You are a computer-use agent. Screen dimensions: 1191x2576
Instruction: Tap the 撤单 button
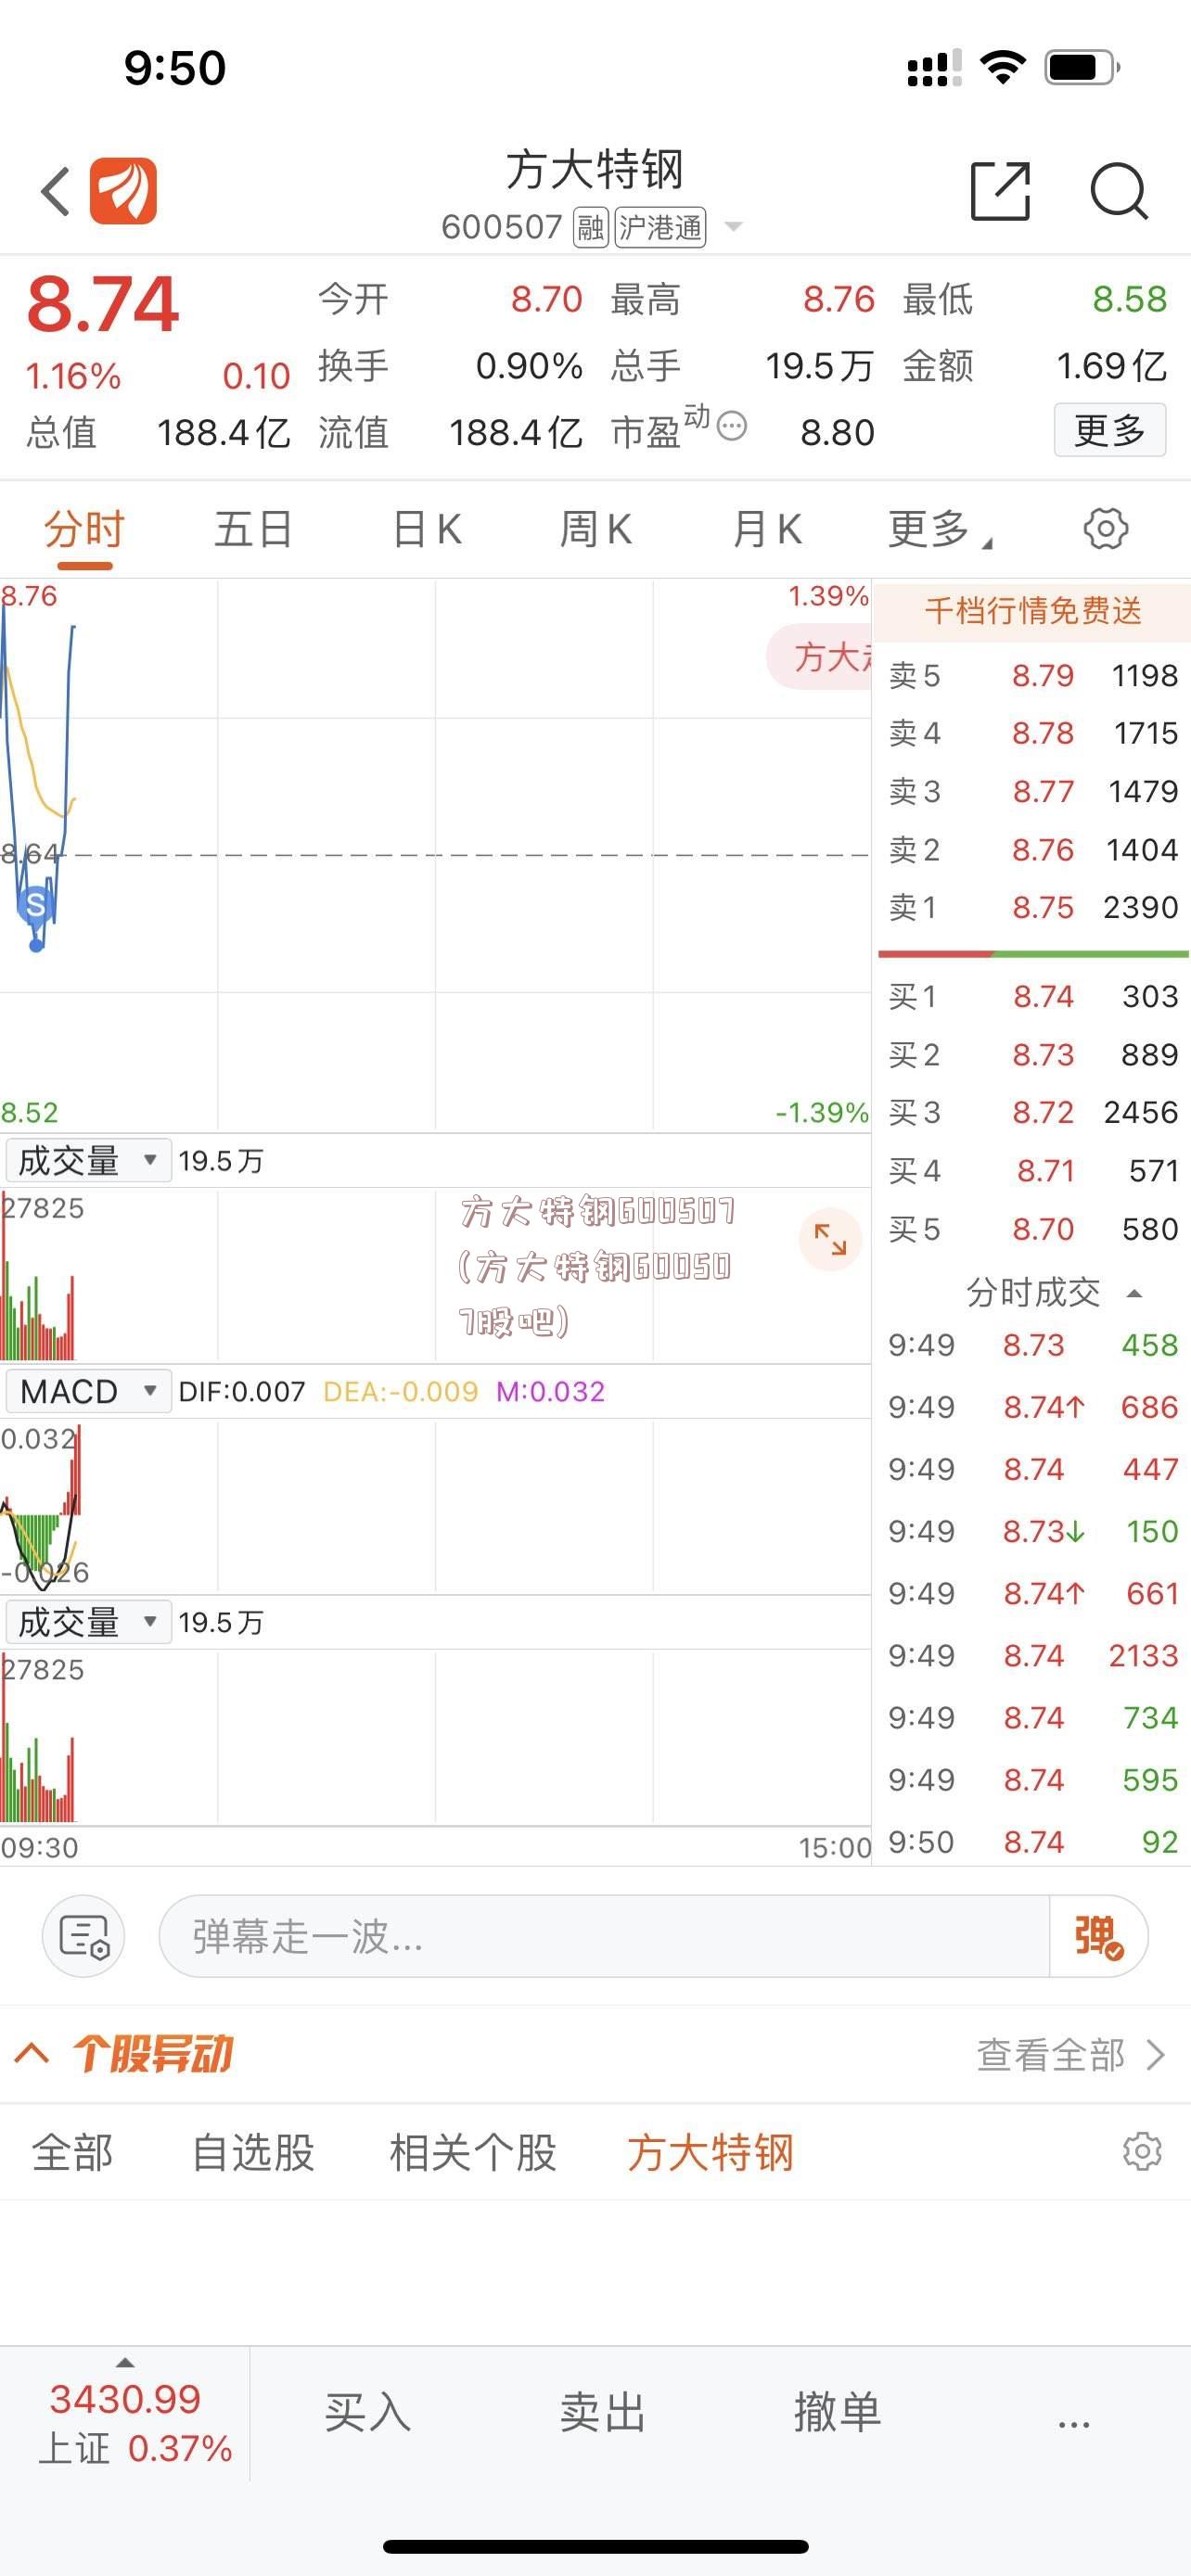[x=838, y=2413]
